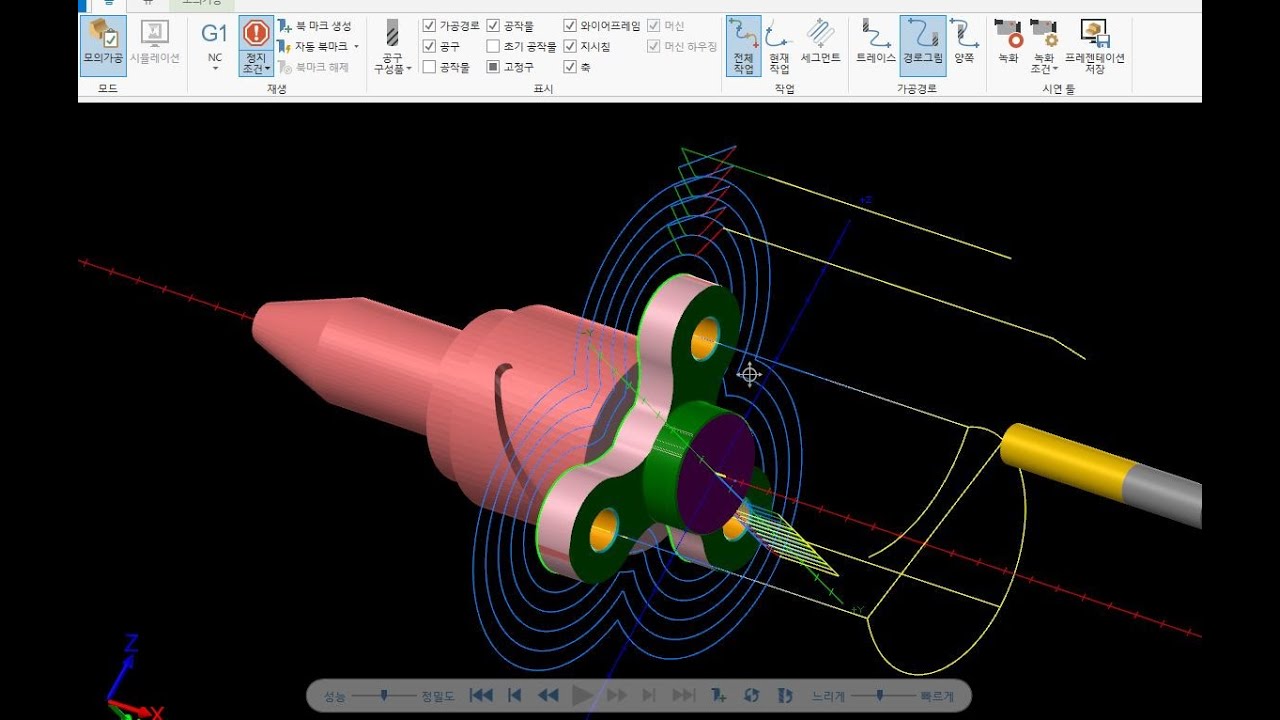Click 북 마크 생성 button

(314, 26)
